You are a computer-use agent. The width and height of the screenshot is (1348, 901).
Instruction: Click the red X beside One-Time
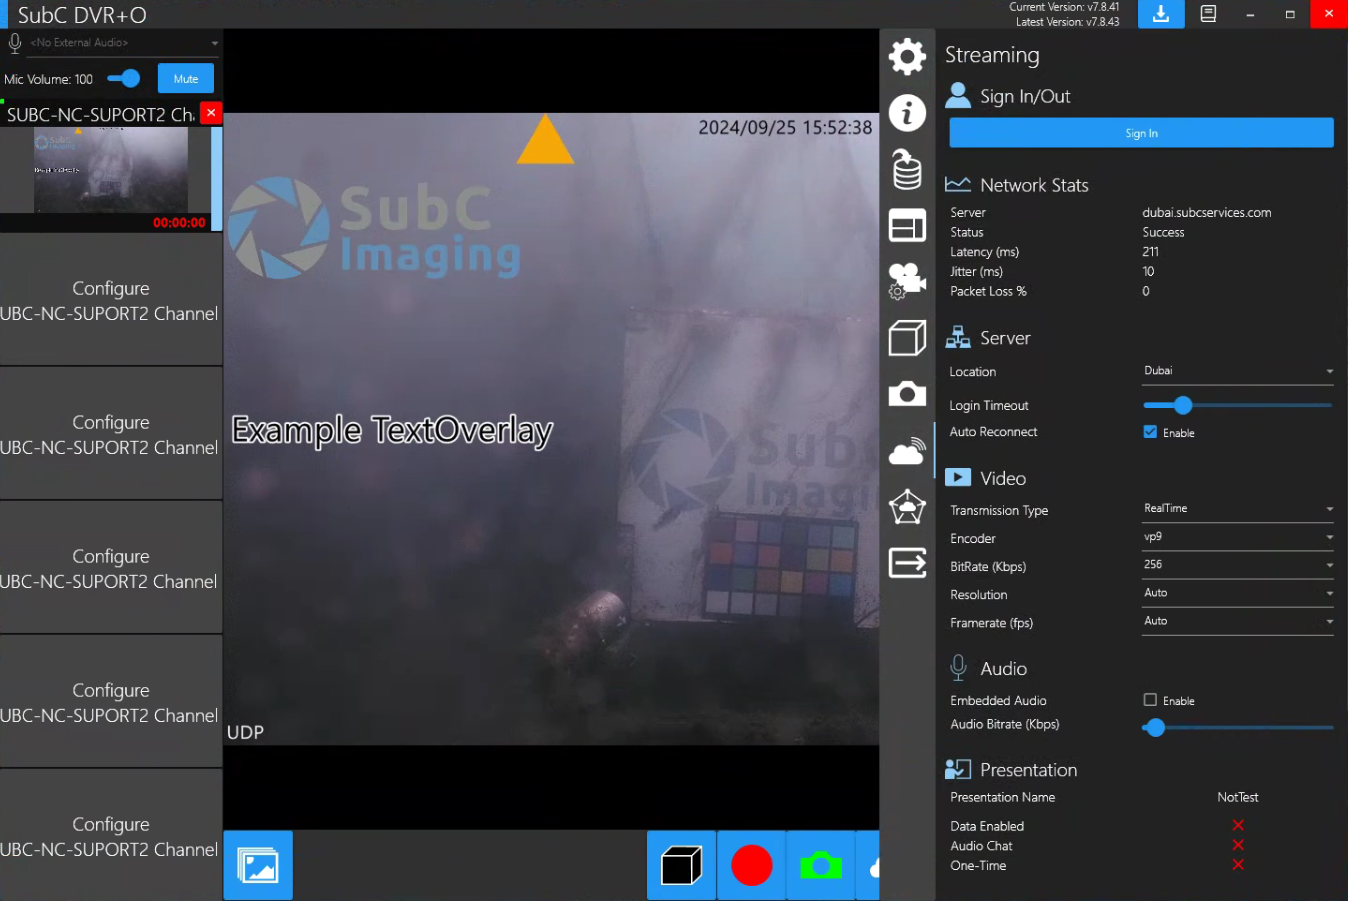pyautogui.click(x=1238, y=864)
